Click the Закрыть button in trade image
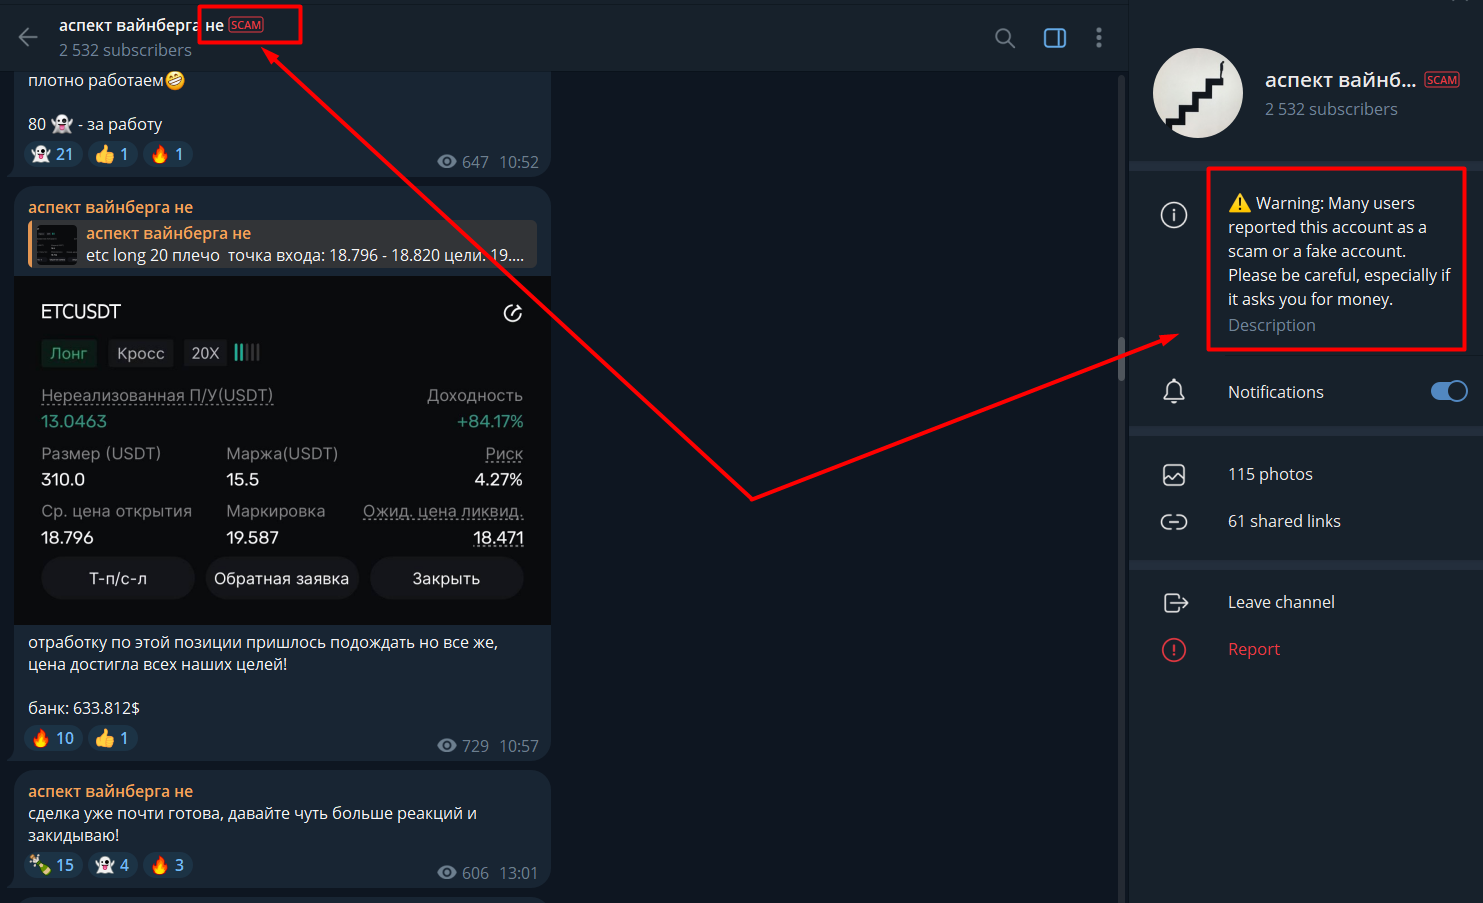The width and height of the screenshot is (1483, 903). click(446, 578)
